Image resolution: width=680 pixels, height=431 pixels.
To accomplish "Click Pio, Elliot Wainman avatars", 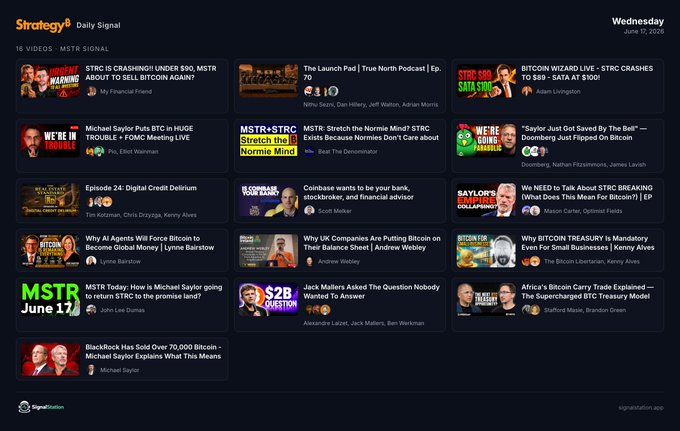I will (95, 151).
